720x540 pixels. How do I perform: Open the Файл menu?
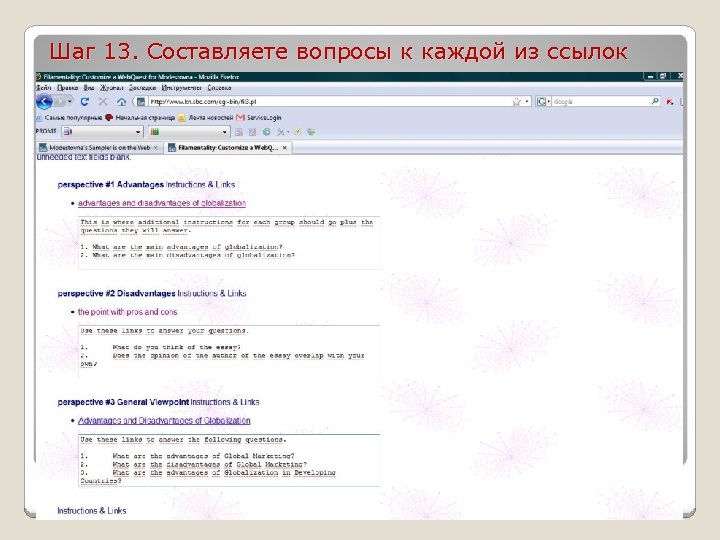click(x=44, y=88)
